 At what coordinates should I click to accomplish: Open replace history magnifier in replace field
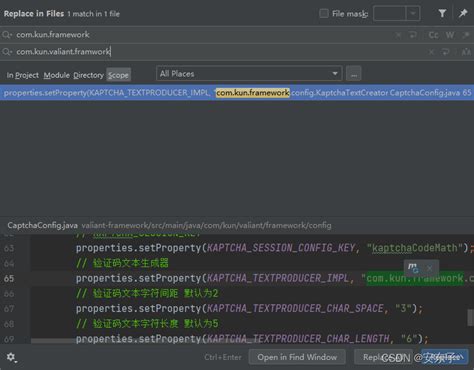[7, 52]
